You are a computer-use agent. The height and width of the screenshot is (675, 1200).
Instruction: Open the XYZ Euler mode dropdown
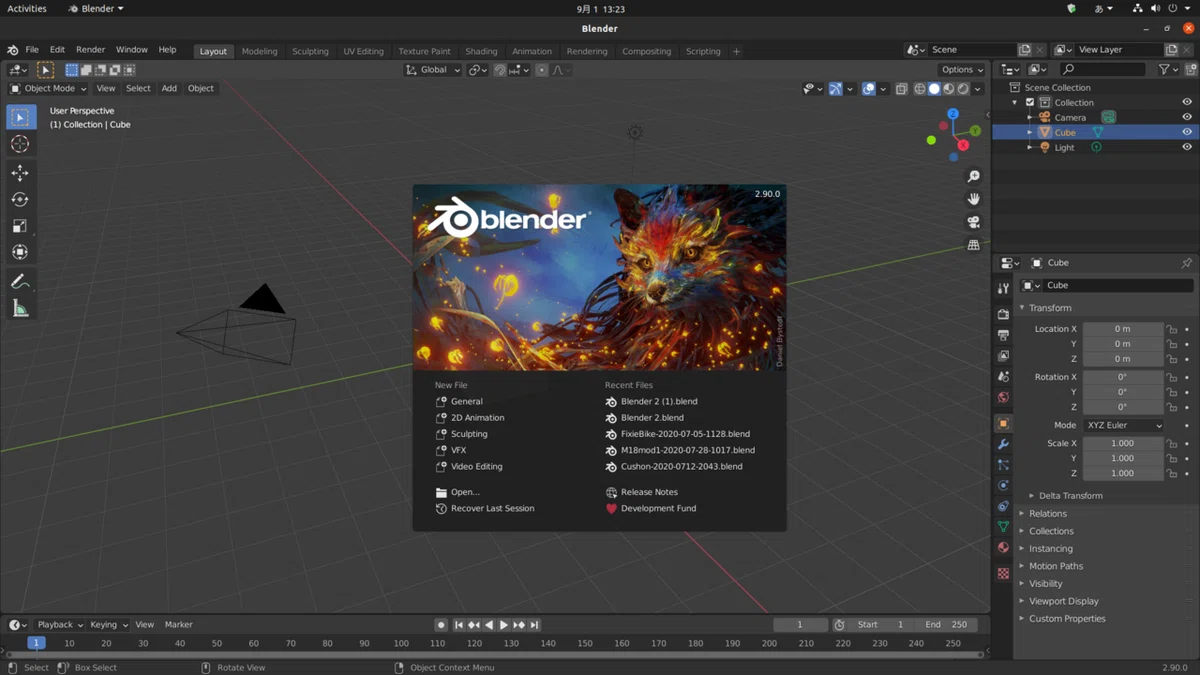[1124, 425]
